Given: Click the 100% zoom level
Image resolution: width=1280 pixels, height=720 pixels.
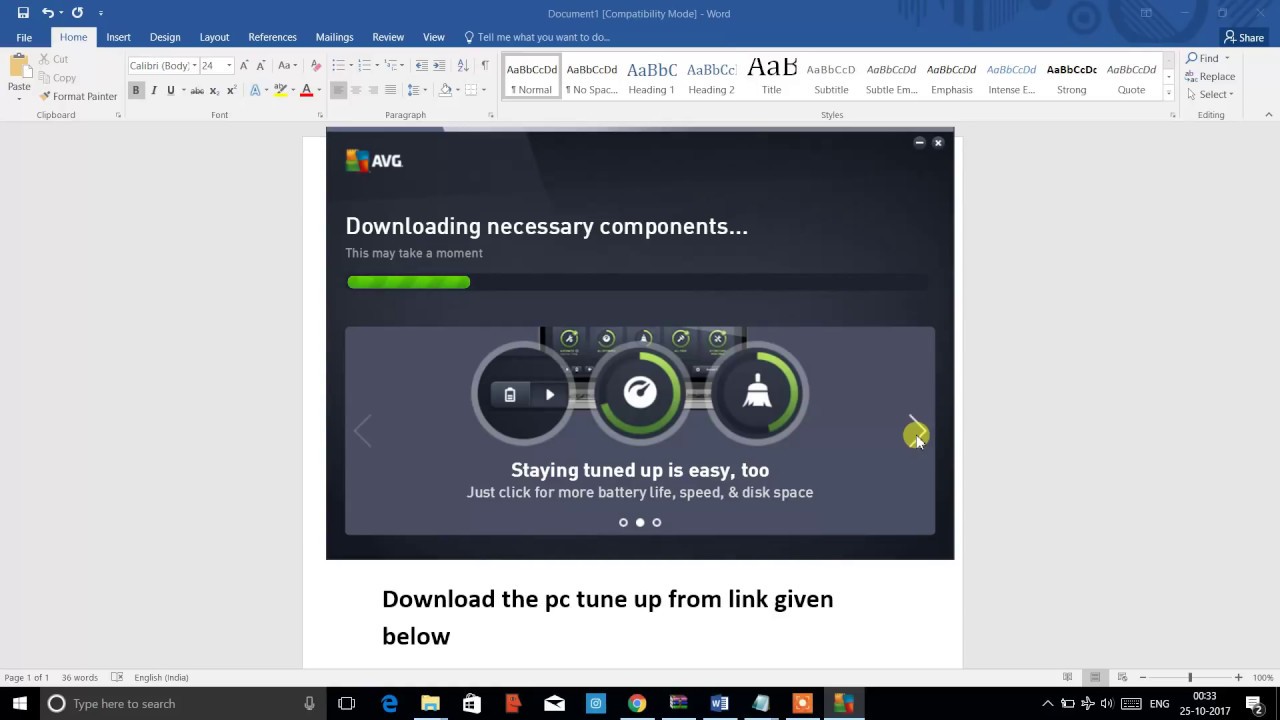Looking at the screenshot, I should pyautogui.click(x=1262, y=677).
